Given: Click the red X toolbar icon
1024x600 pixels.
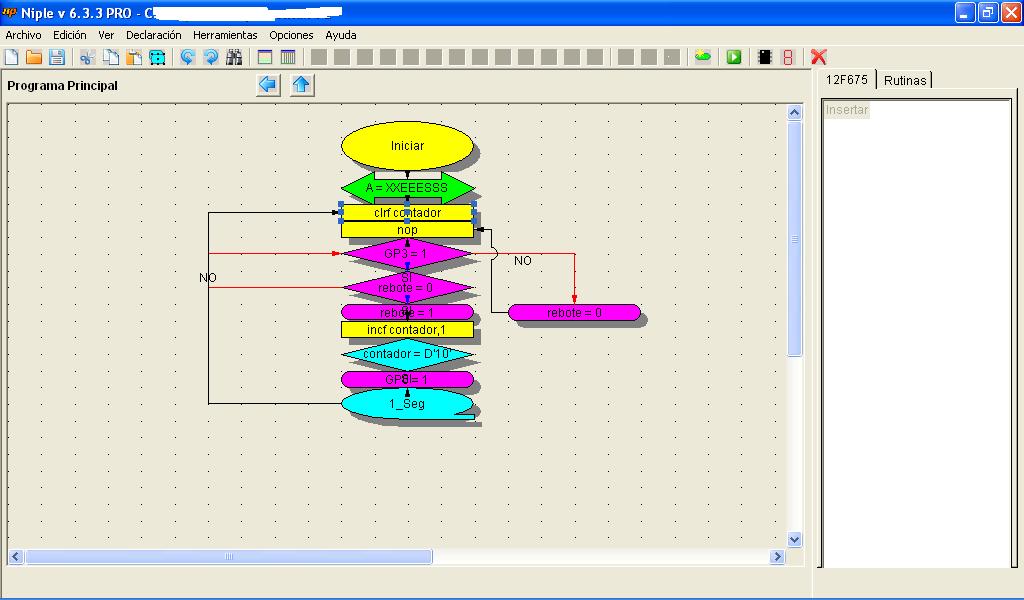Looking at the screenshot, I should pyautogui.click(x=818, y=57).
